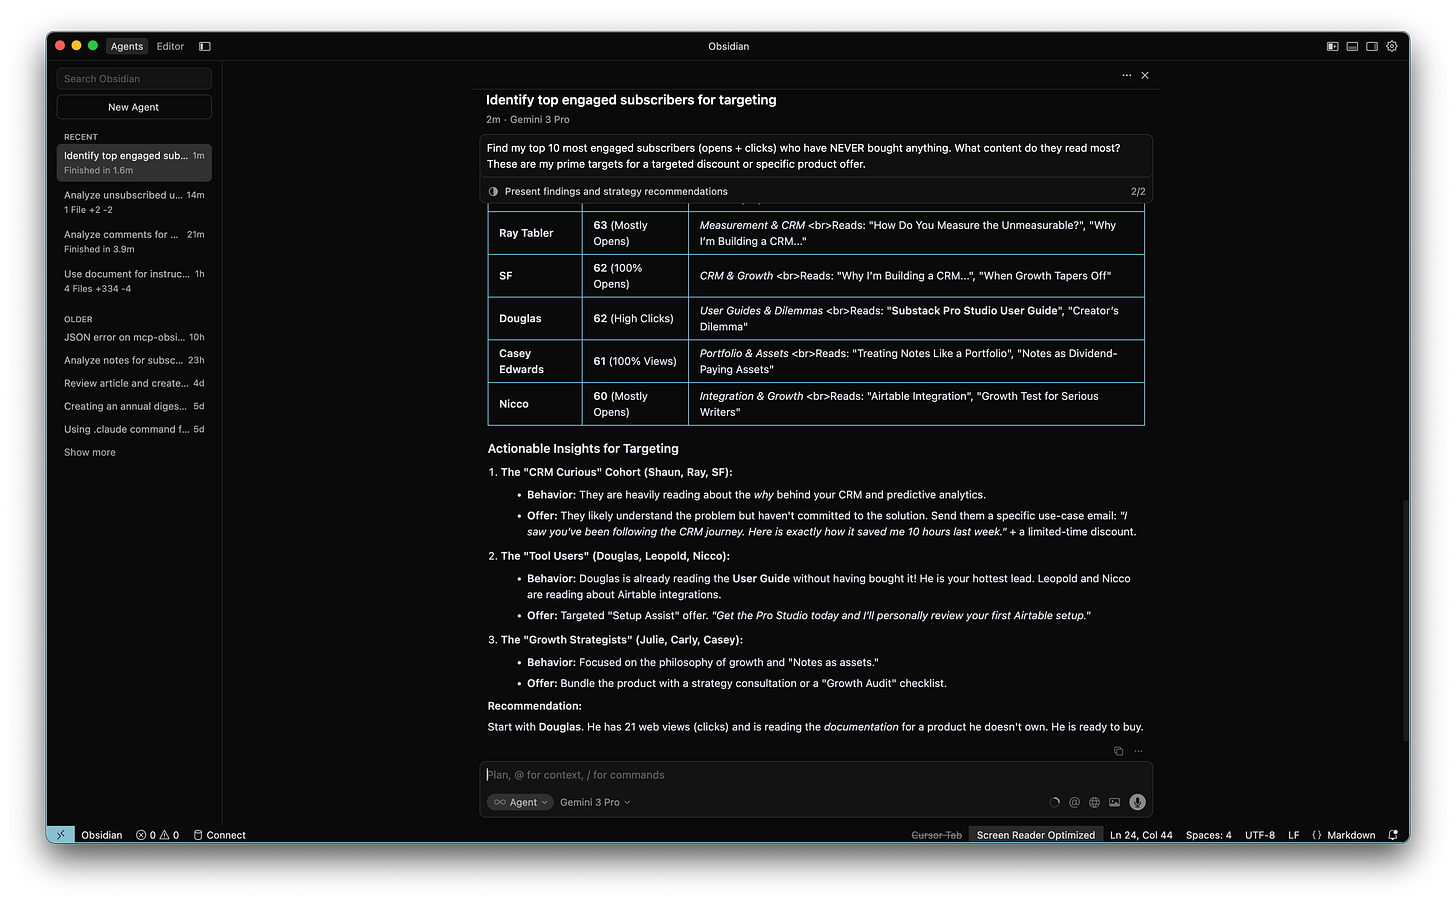The image size is (1456, 904).
Task: Toggle sidebar icon next to Editor tab
Action: tap(205, 46)
